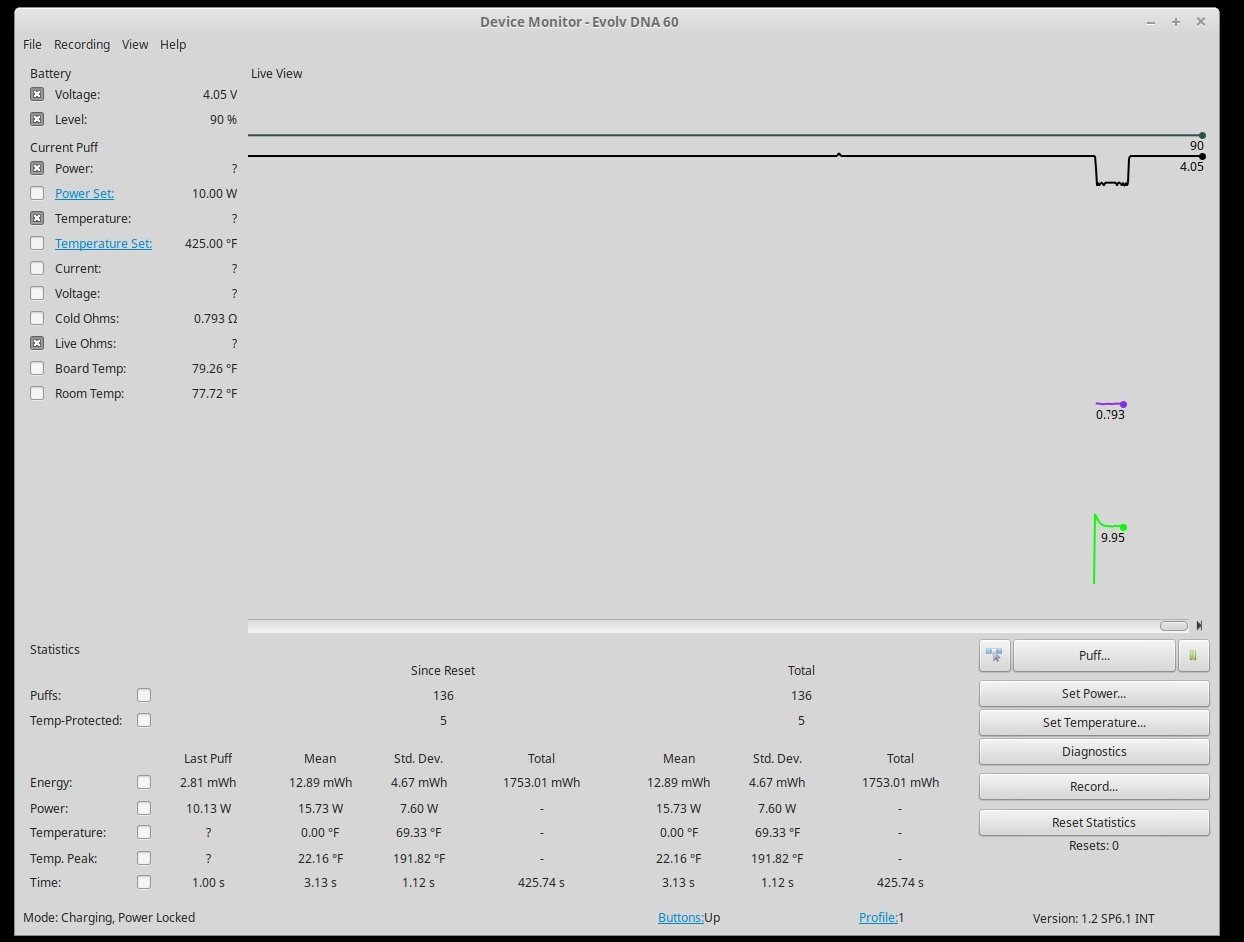Tick the Energy statistics checkbox

[x=144, y=782]
